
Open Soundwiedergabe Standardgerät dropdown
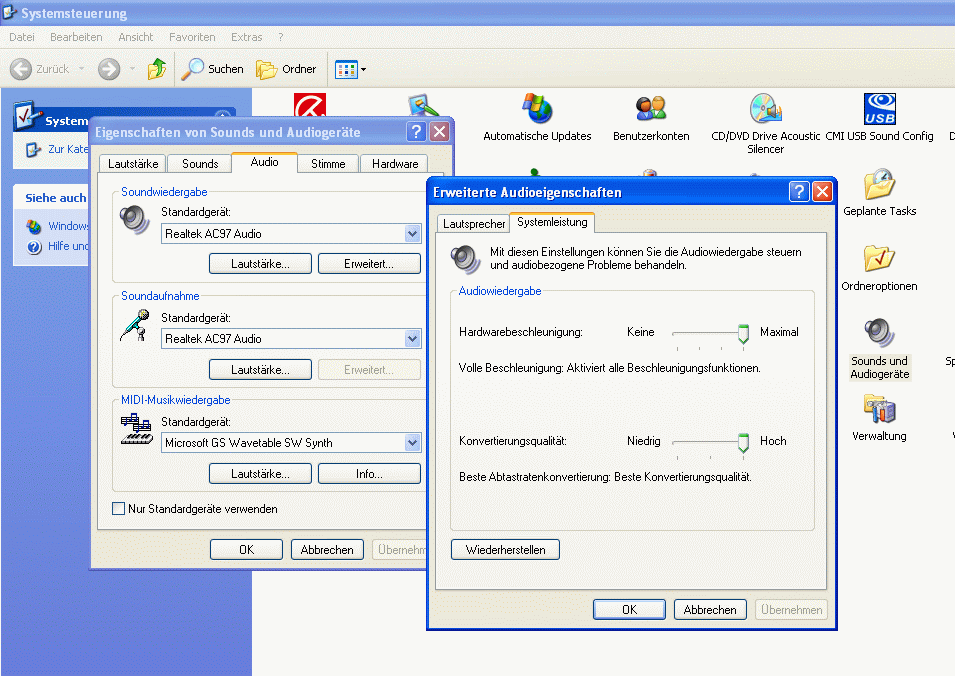pos(412,234)
